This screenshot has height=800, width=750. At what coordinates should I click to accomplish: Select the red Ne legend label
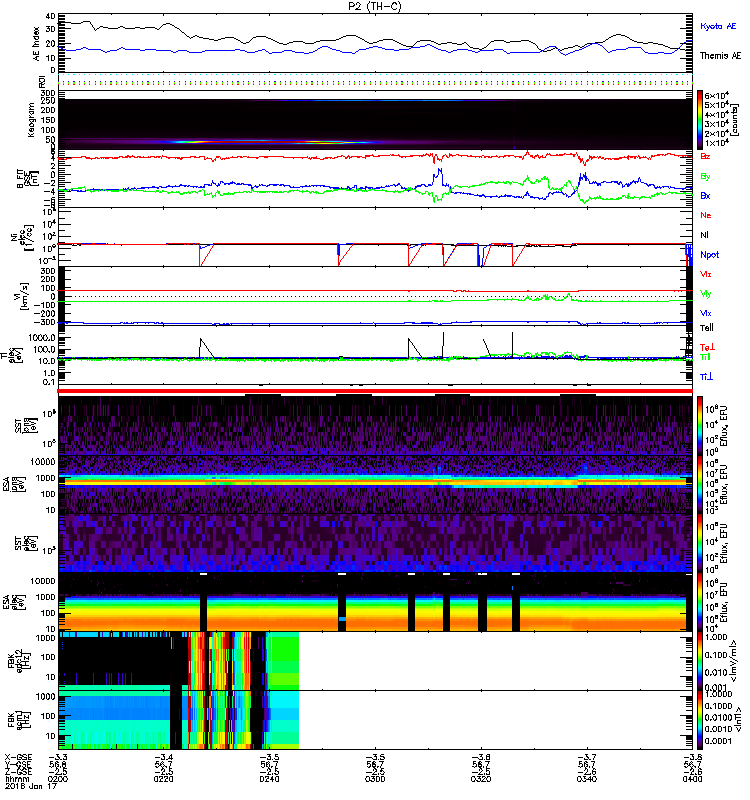pos(705,215)
